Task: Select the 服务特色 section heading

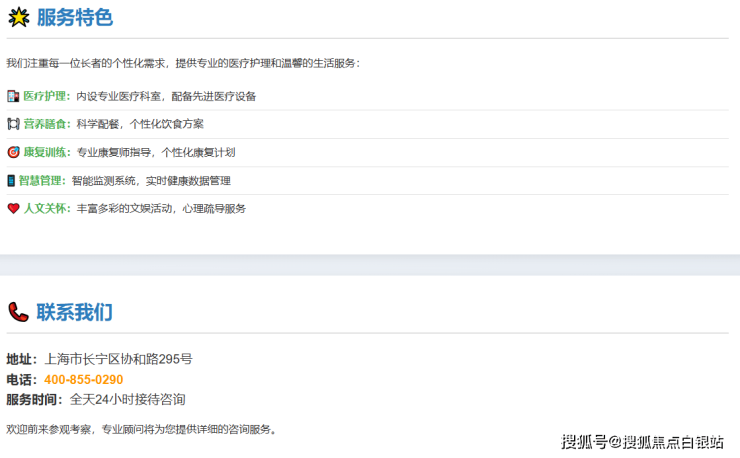Action: (74, 17)
